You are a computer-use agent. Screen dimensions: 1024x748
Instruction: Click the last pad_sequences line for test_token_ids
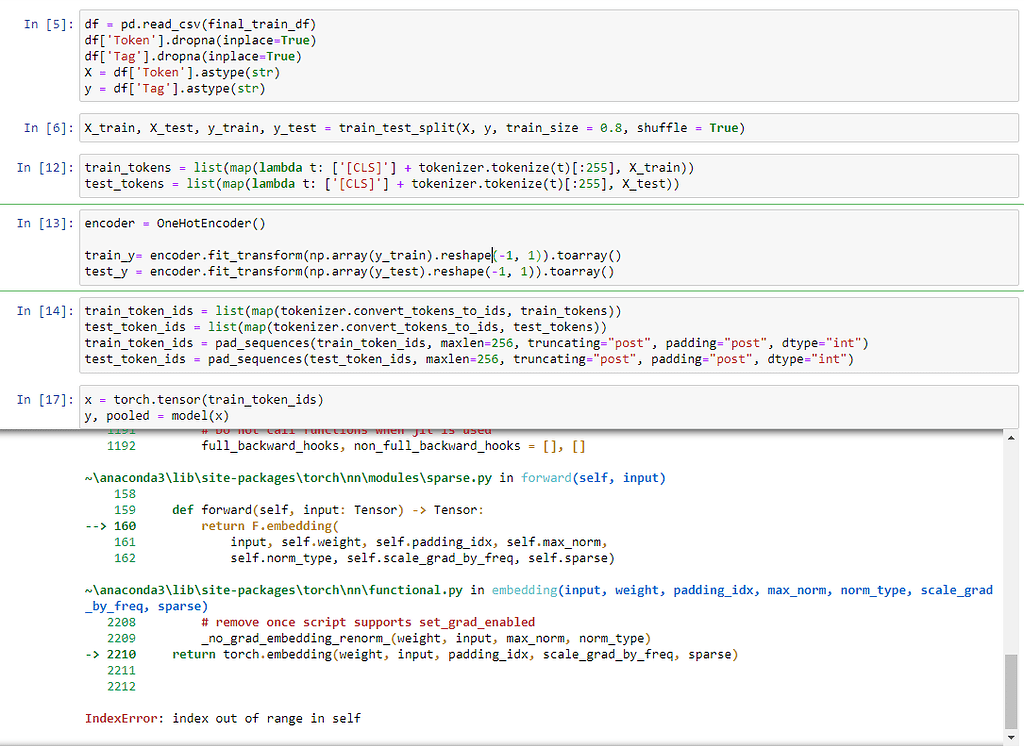(x=469, y=360)
